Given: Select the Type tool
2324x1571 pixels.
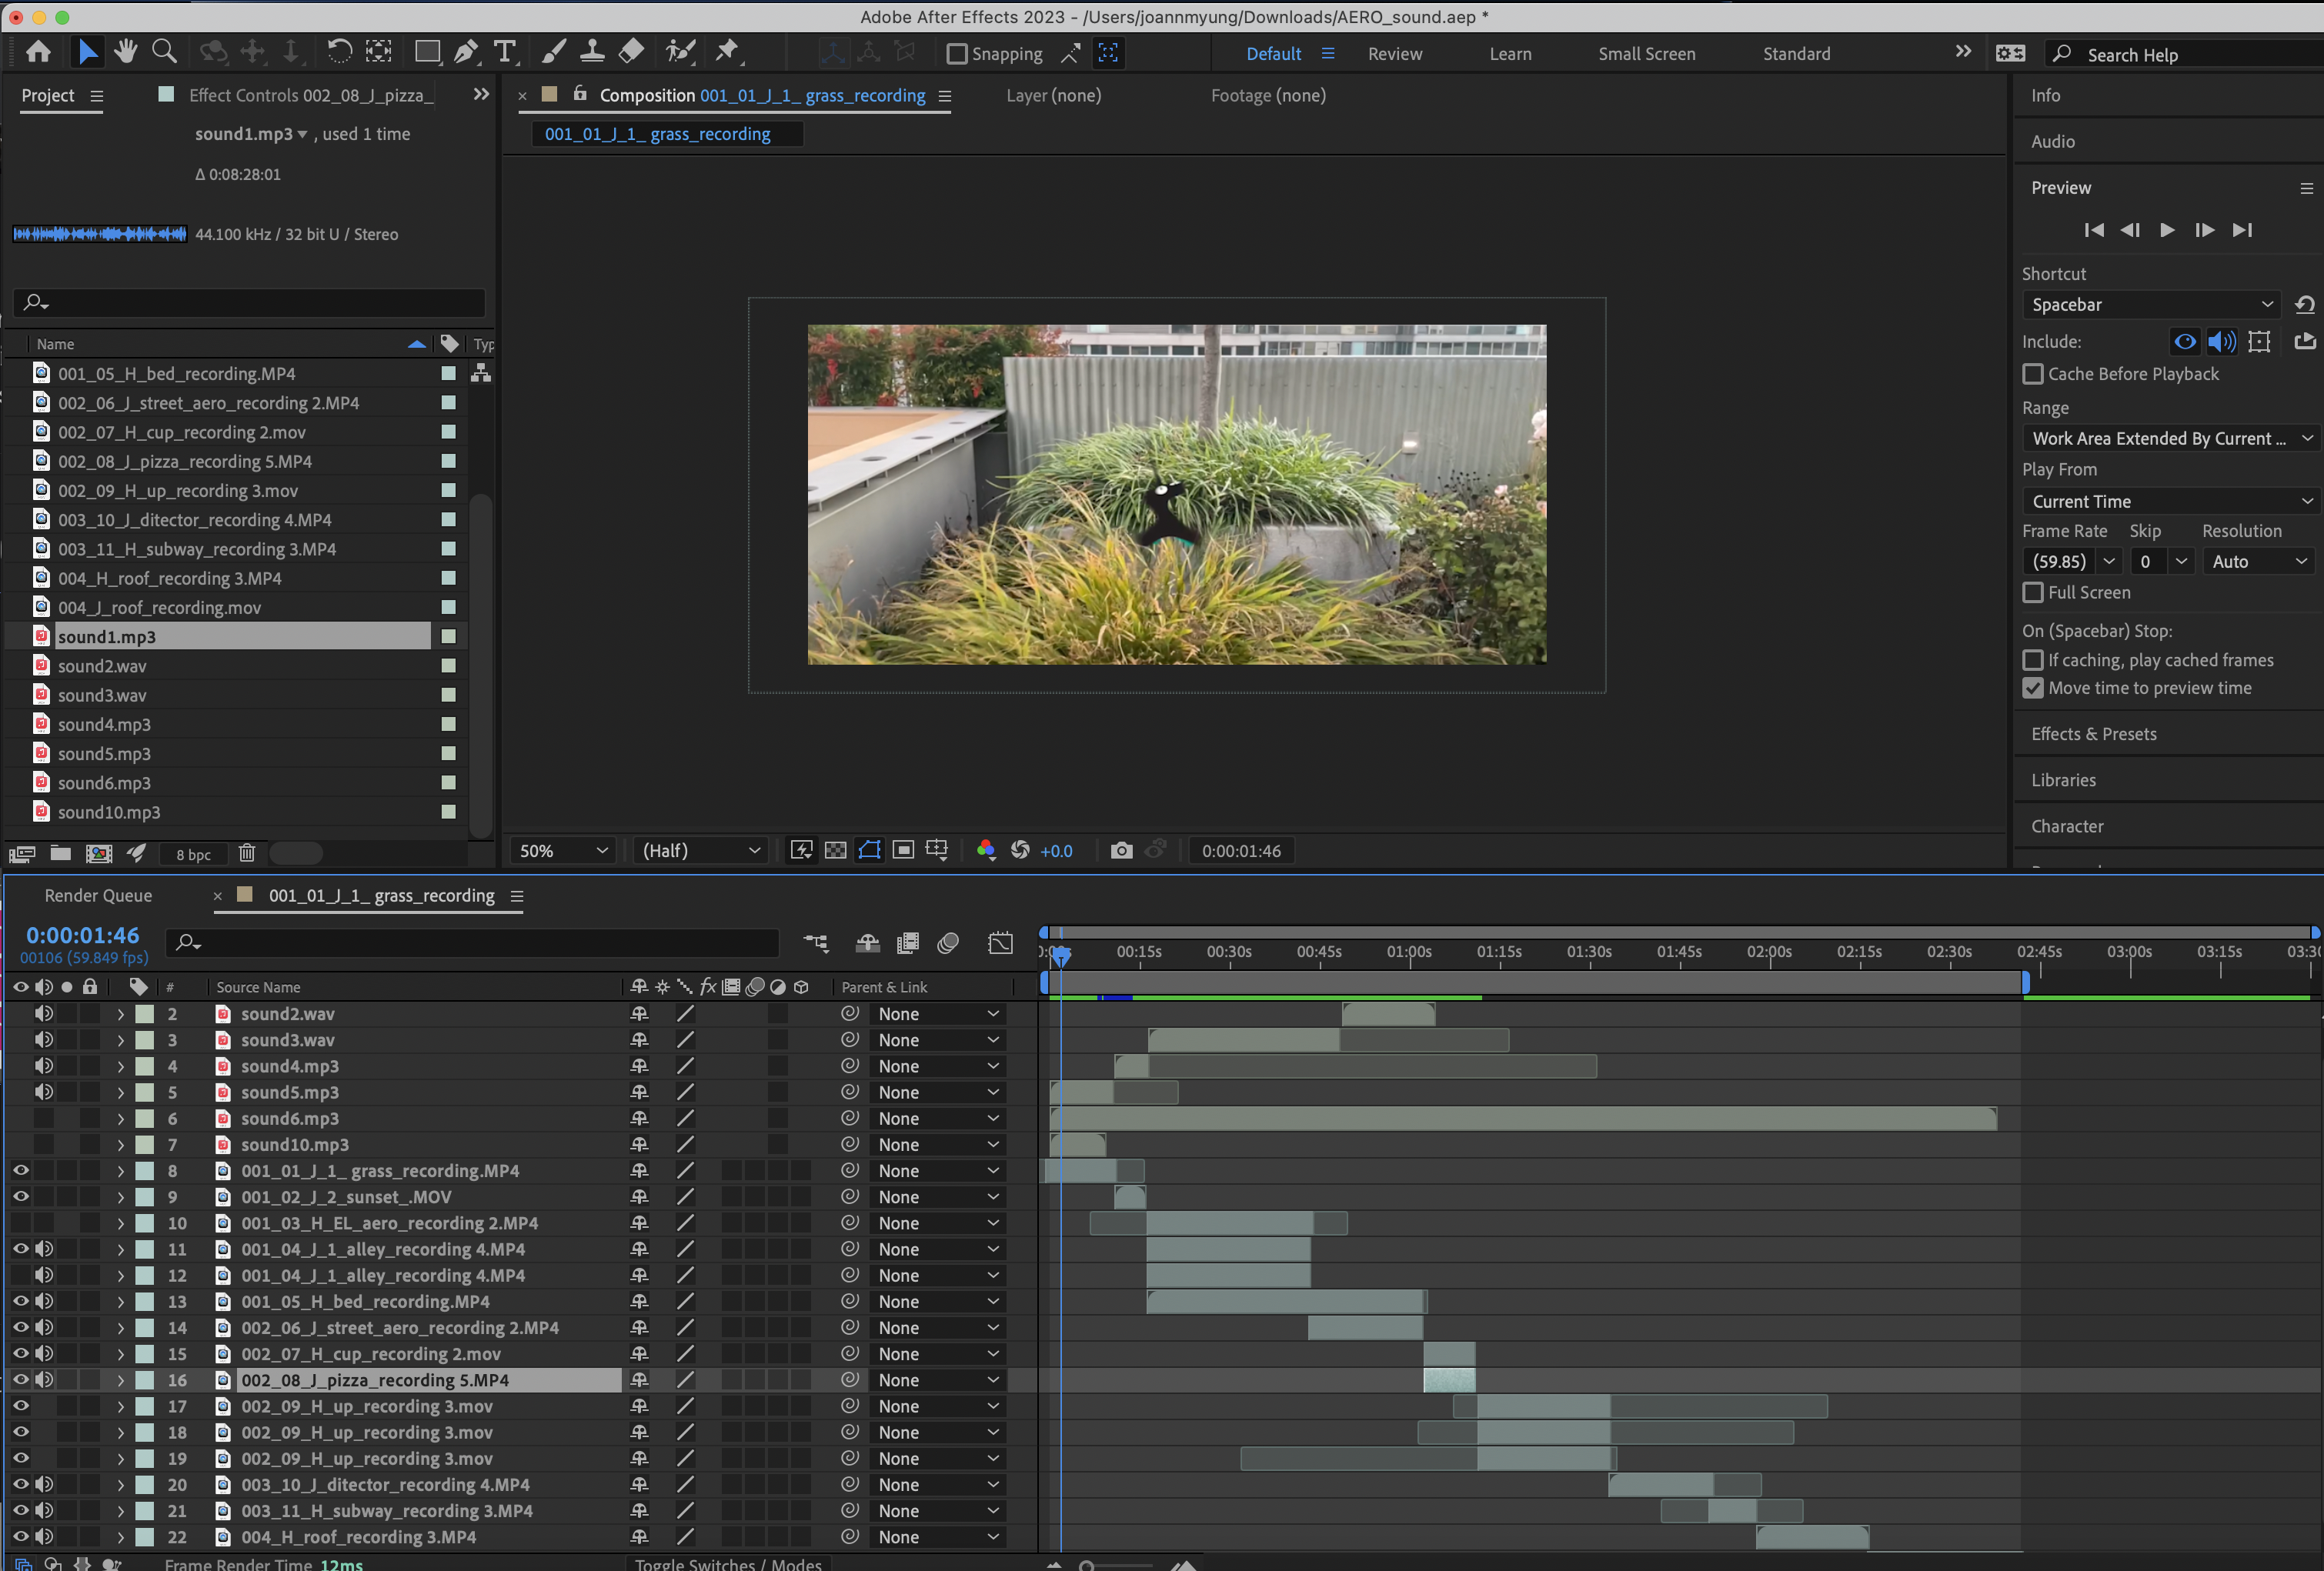Looking at the screenshot, I should [506, 52].
